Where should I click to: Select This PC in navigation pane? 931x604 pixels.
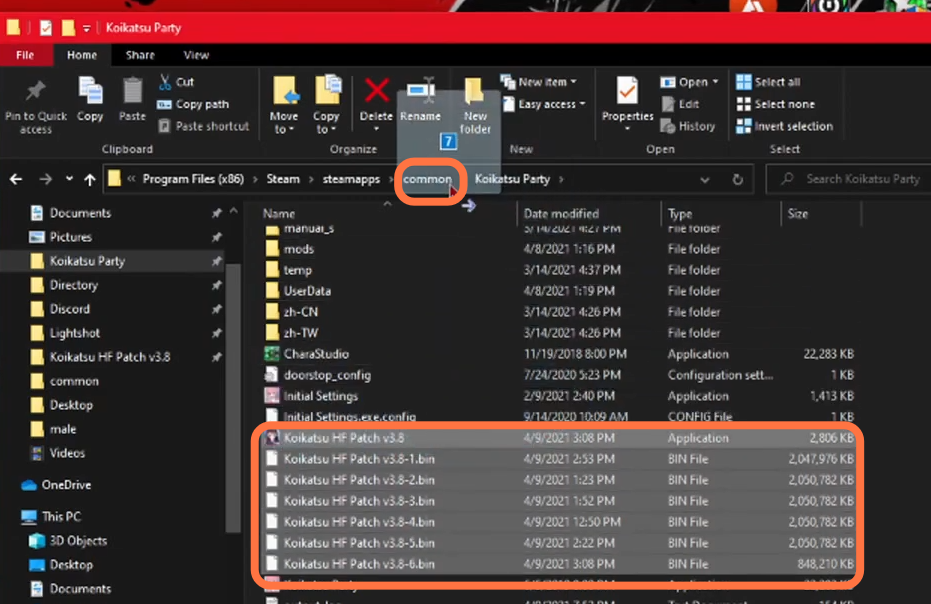tap(61, 517)
